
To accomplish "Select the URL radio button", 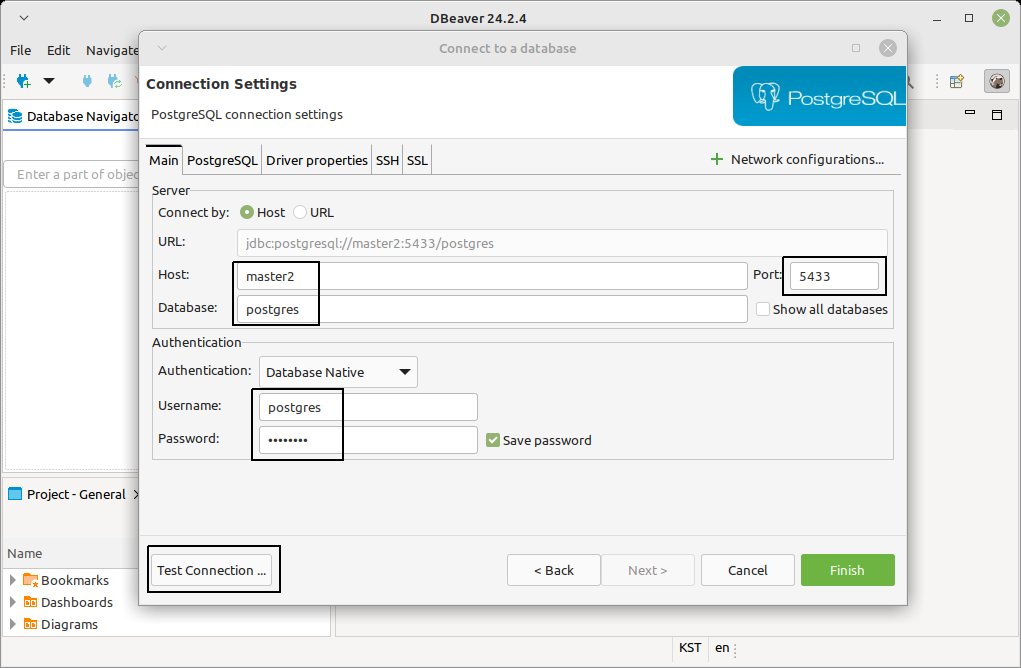I will [x=300, y=212].
